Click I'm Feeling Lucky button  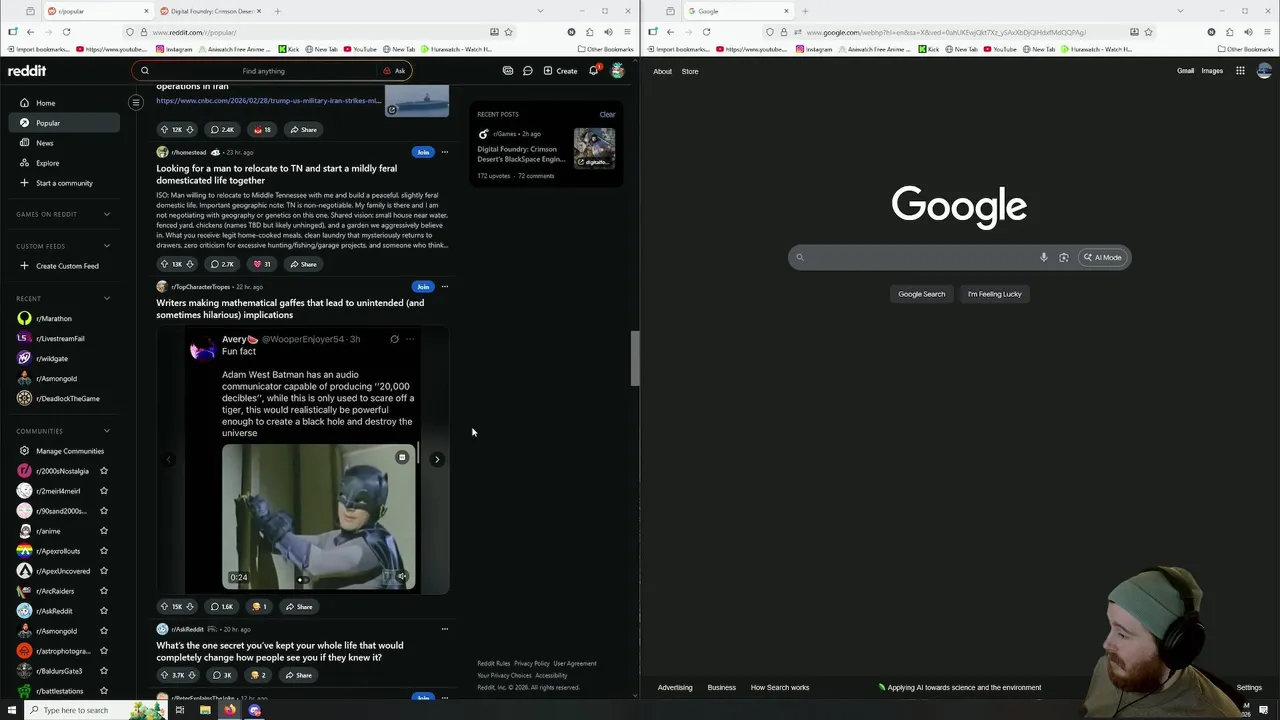[x=994, y=294]
